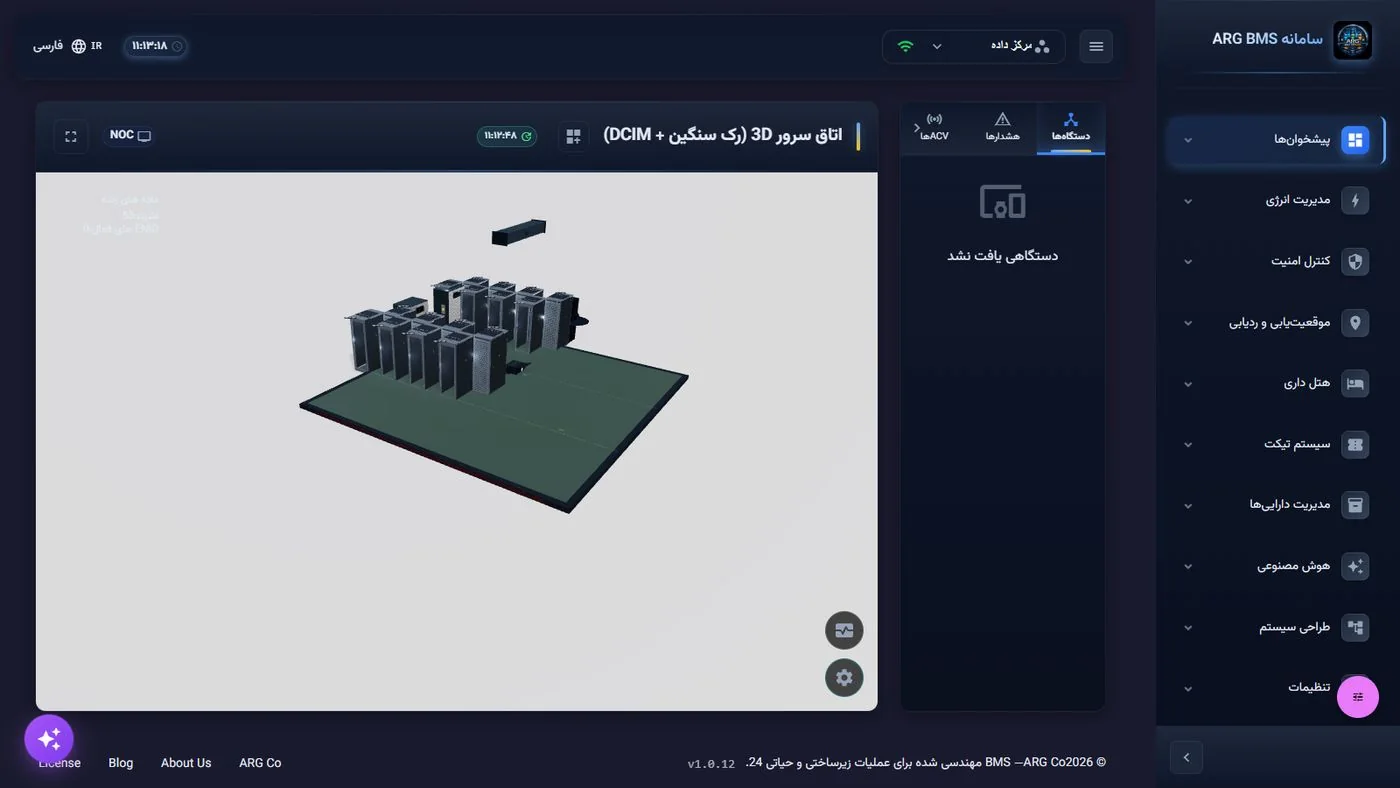The width and height of the screenshot is (1400, 788).
Task: Click the دستگاهی یافت نشد empty message
Action: (x=1003, y=256)
